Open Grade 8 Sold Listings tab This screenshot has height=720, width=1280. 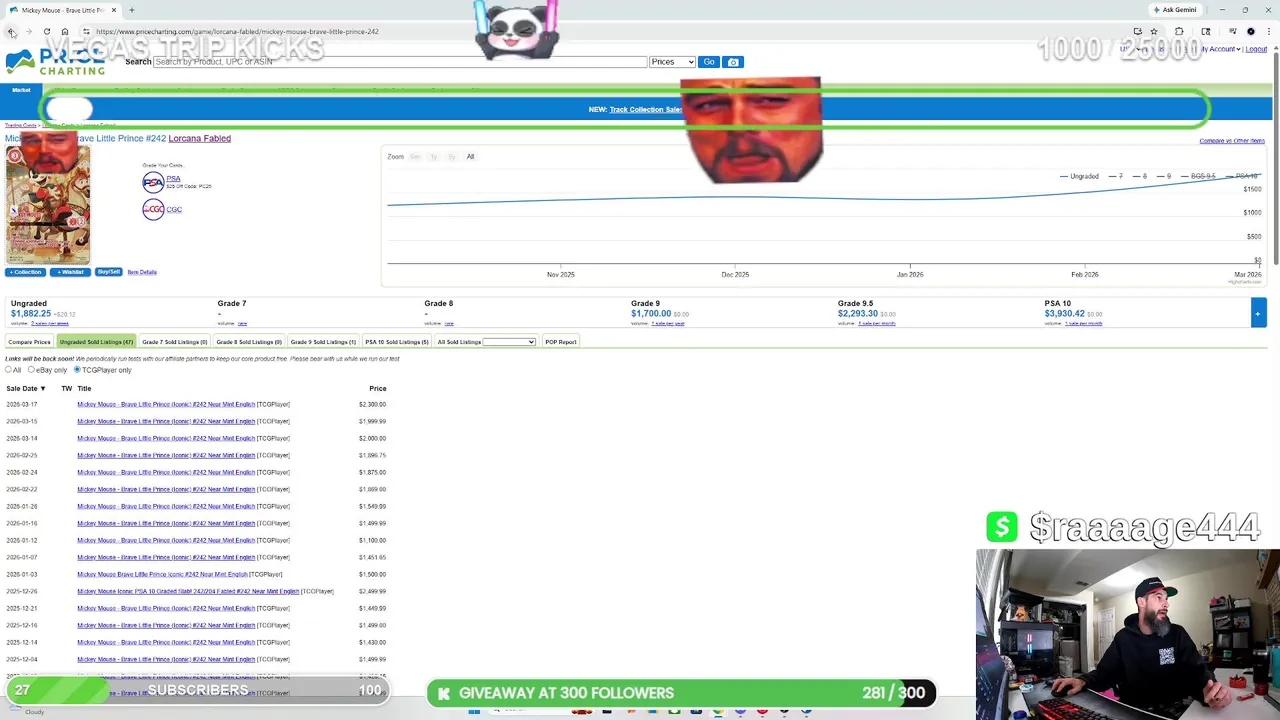pyautogui.click(x=249, y=342)
